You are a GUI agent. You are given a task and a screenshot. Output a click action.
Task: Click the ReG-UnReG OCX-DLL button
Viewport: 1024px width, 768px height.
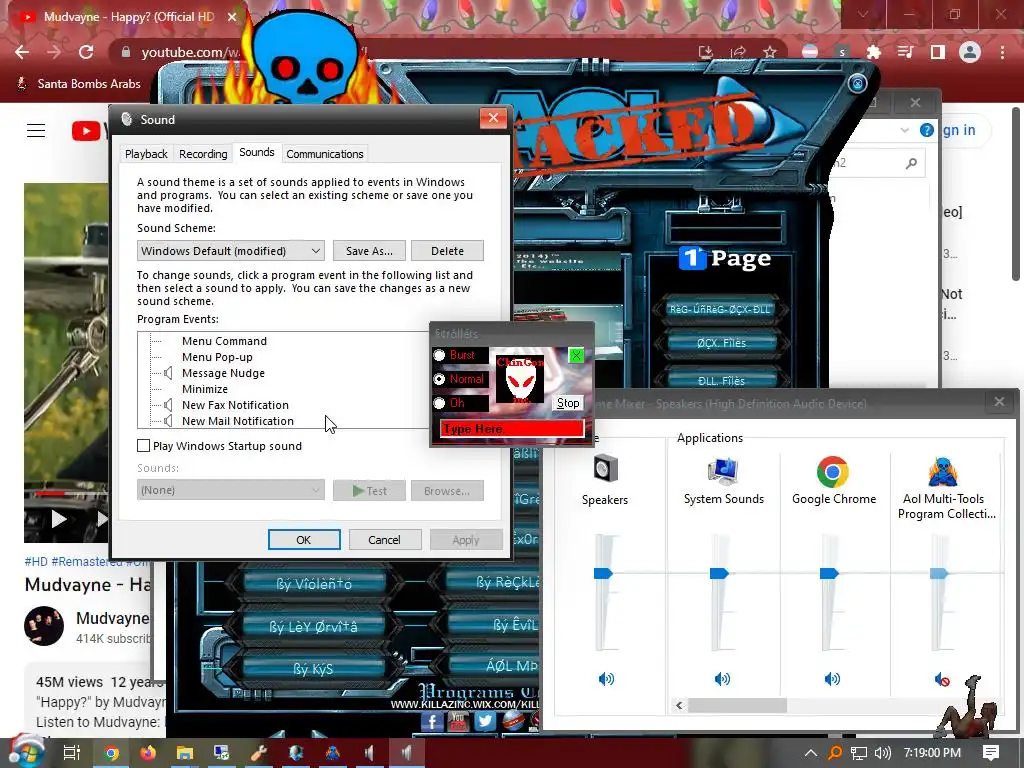720,309
